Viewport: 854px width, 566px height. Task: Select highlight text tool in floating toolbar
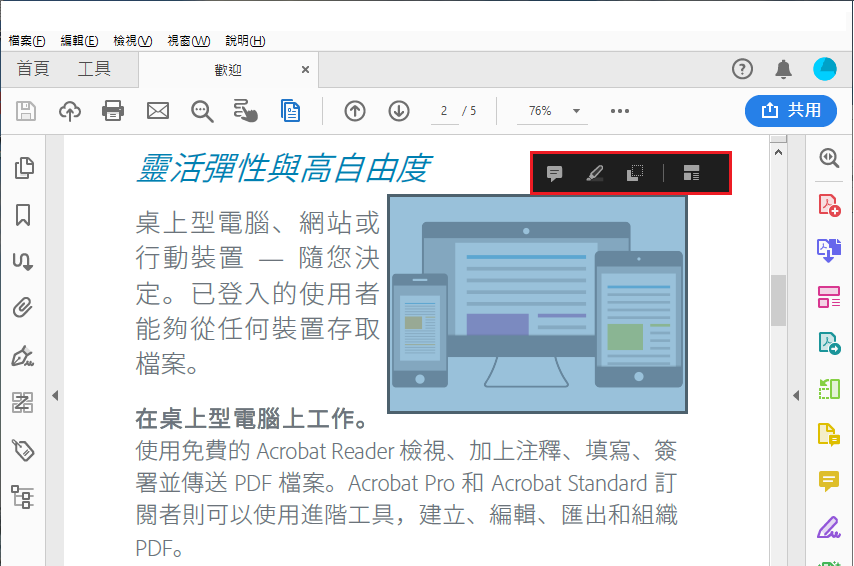pos(595,174)
